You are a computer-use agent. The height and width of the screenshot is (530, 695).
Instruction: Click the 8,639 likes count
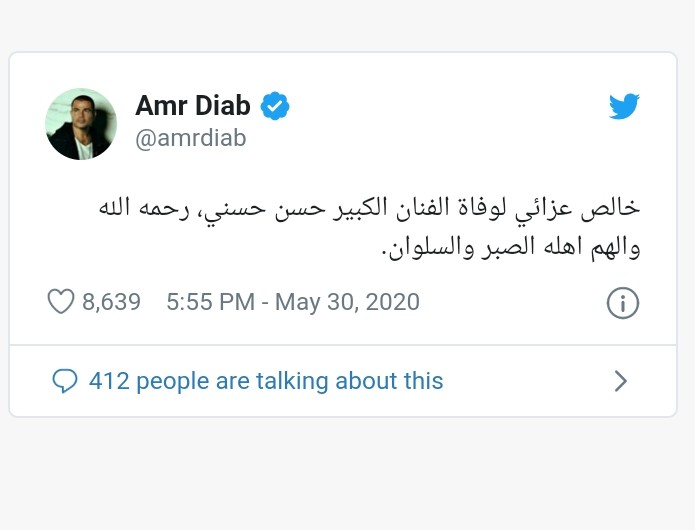[111, 302]
